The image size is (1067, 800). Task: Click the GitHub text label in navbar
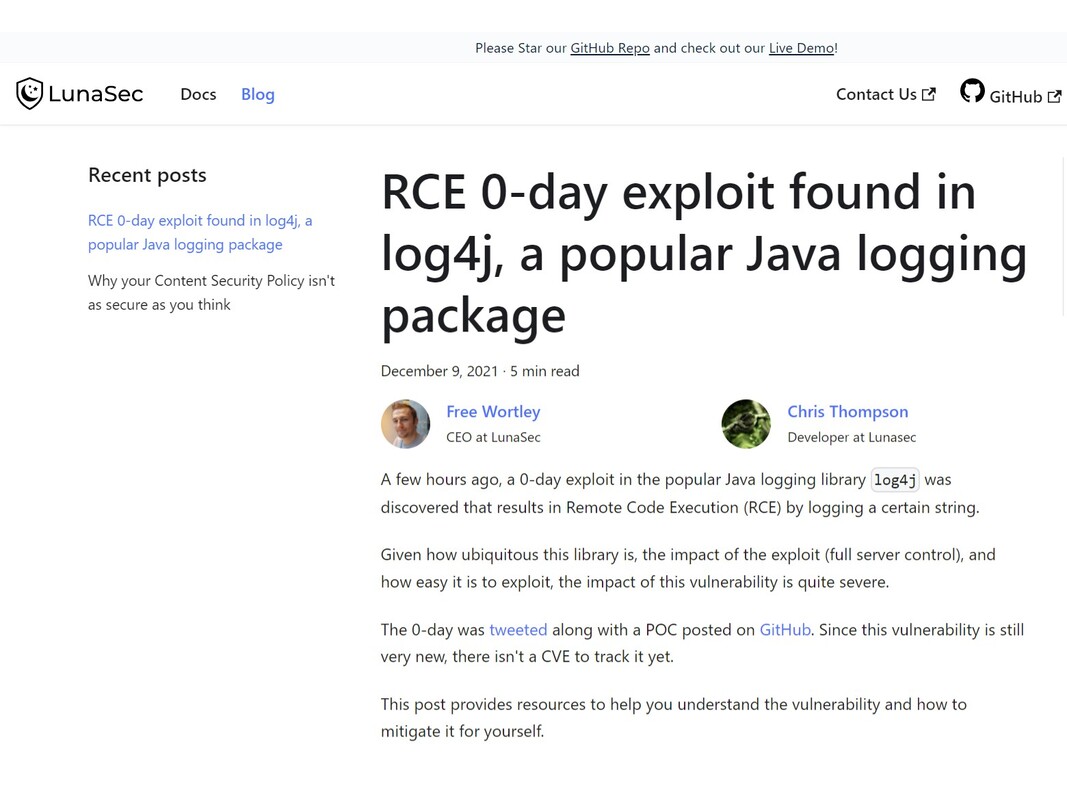tap(1015, 97)
